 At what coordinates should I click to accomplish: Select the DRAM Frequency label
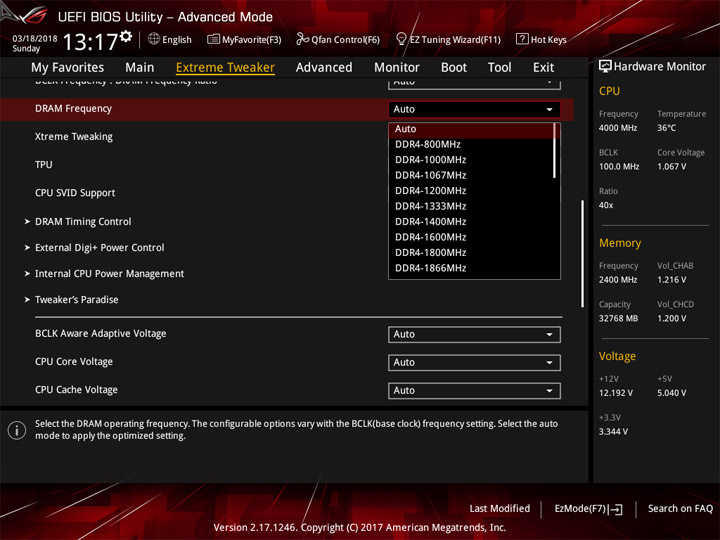[73, 109]
